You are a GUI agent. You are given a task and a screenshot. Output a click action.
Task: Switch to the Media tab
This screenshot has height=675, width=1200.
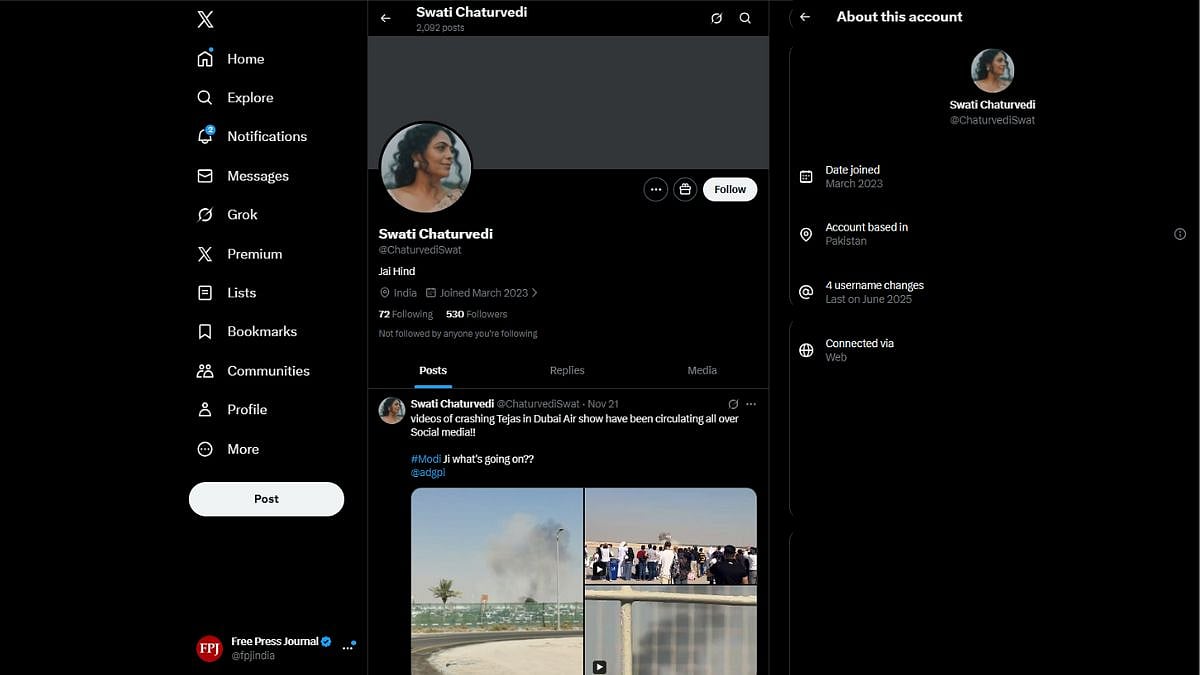(x=701, y=370)
